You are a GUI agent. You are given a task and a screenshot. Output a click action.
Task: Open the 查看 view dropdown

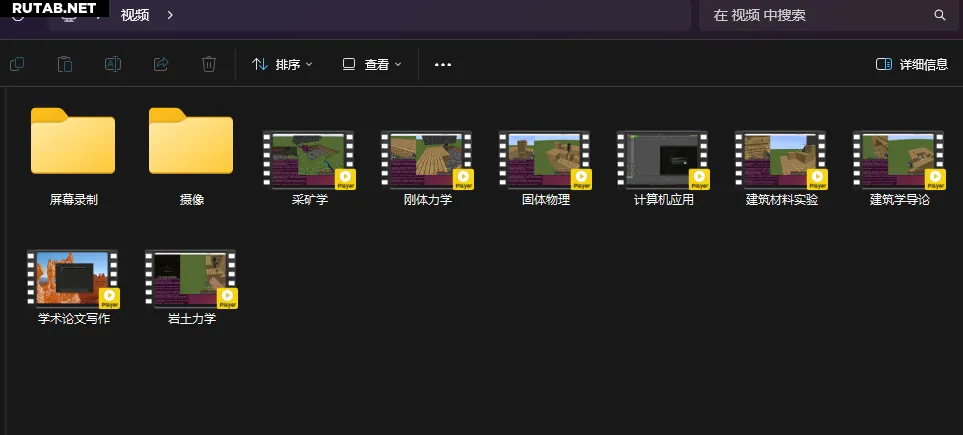tap(372, 65)
